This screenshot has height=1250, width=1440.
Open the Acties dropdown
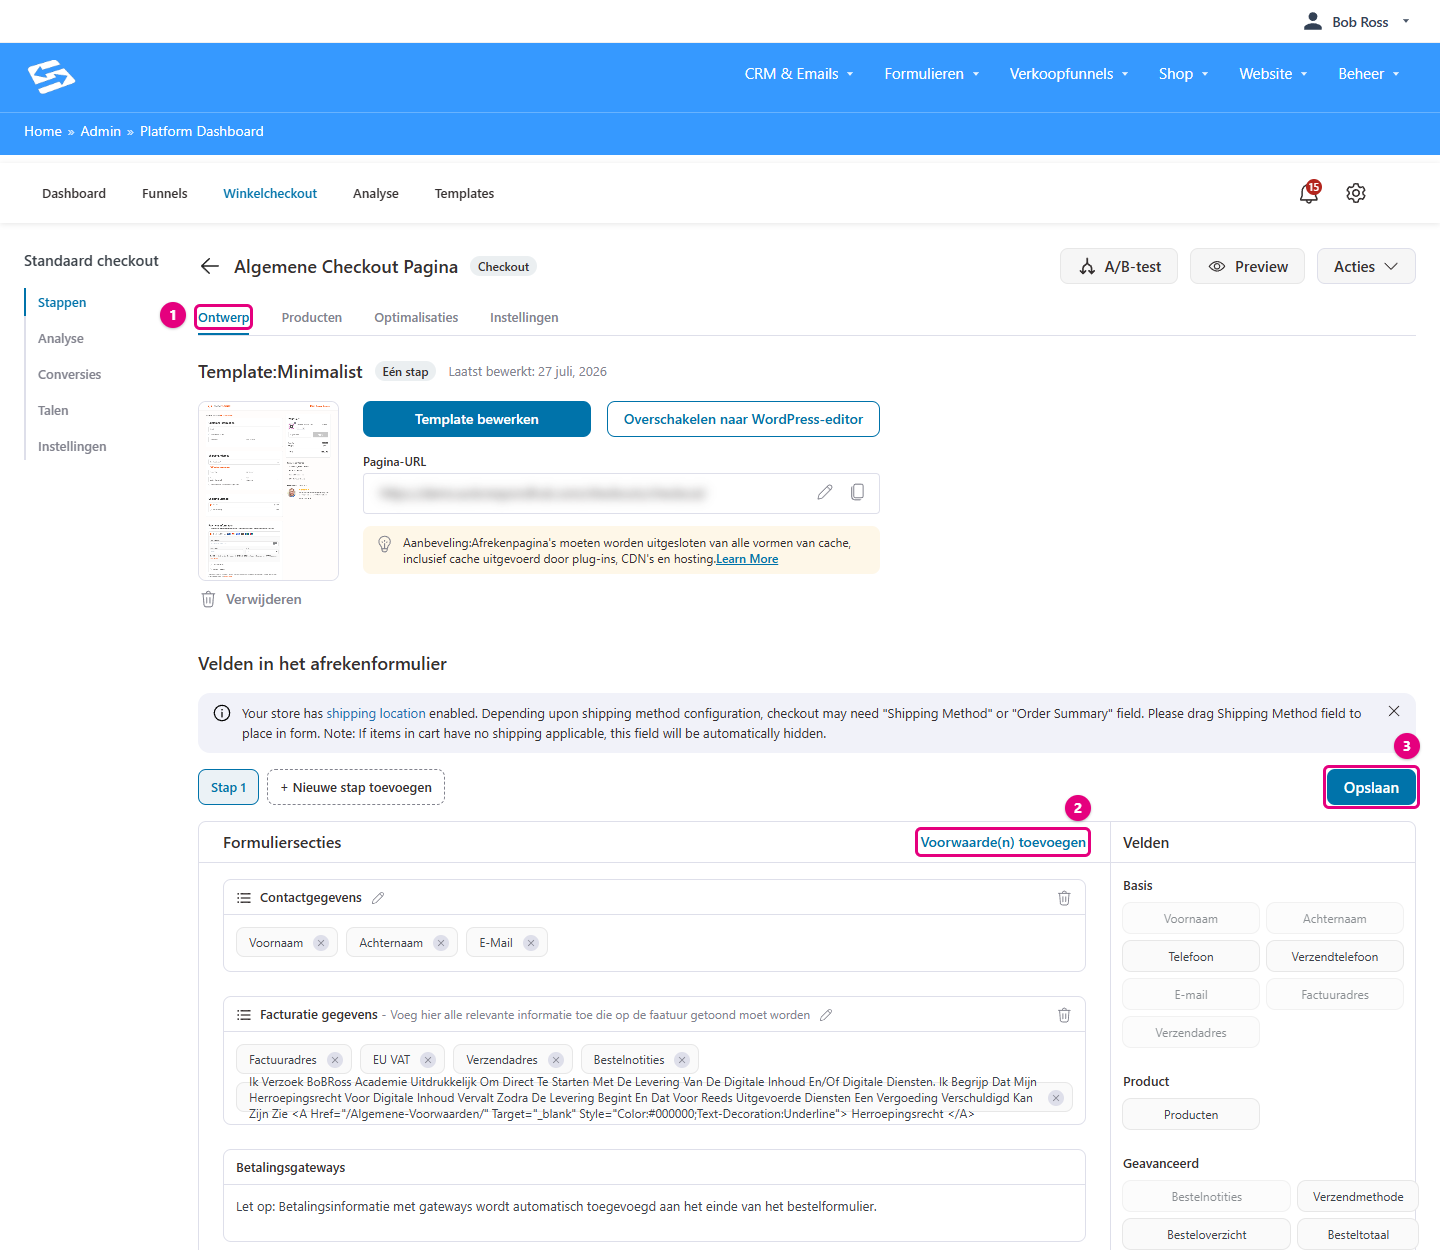point(1366,266)
